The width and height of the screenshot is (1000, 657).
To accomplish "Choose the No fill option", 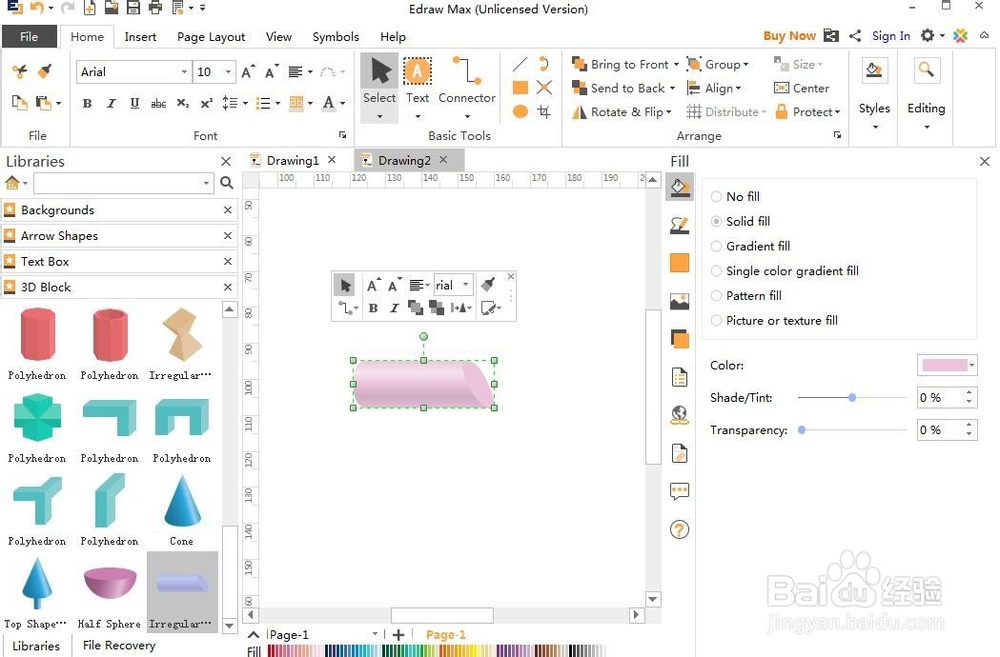I will (735, 196).
